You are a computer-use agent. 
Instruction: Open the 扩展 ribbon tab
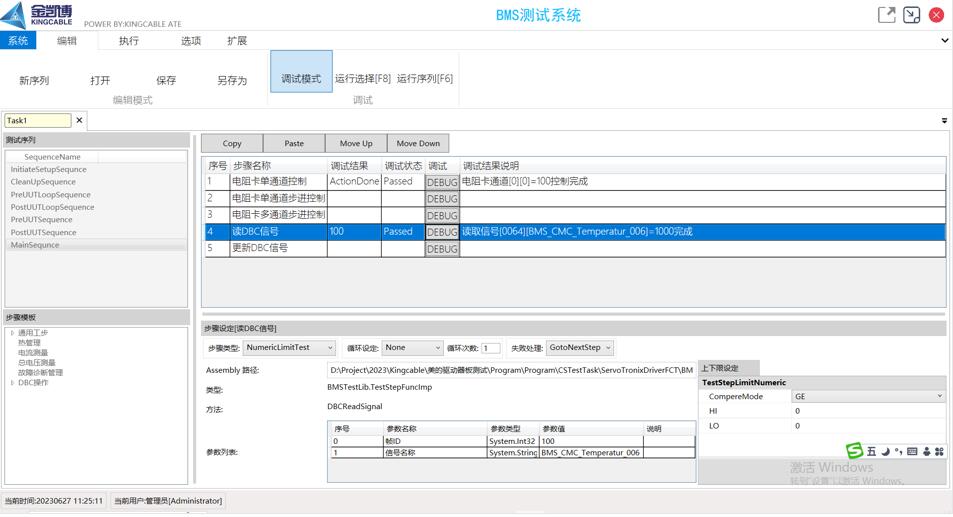pos(237,41)
